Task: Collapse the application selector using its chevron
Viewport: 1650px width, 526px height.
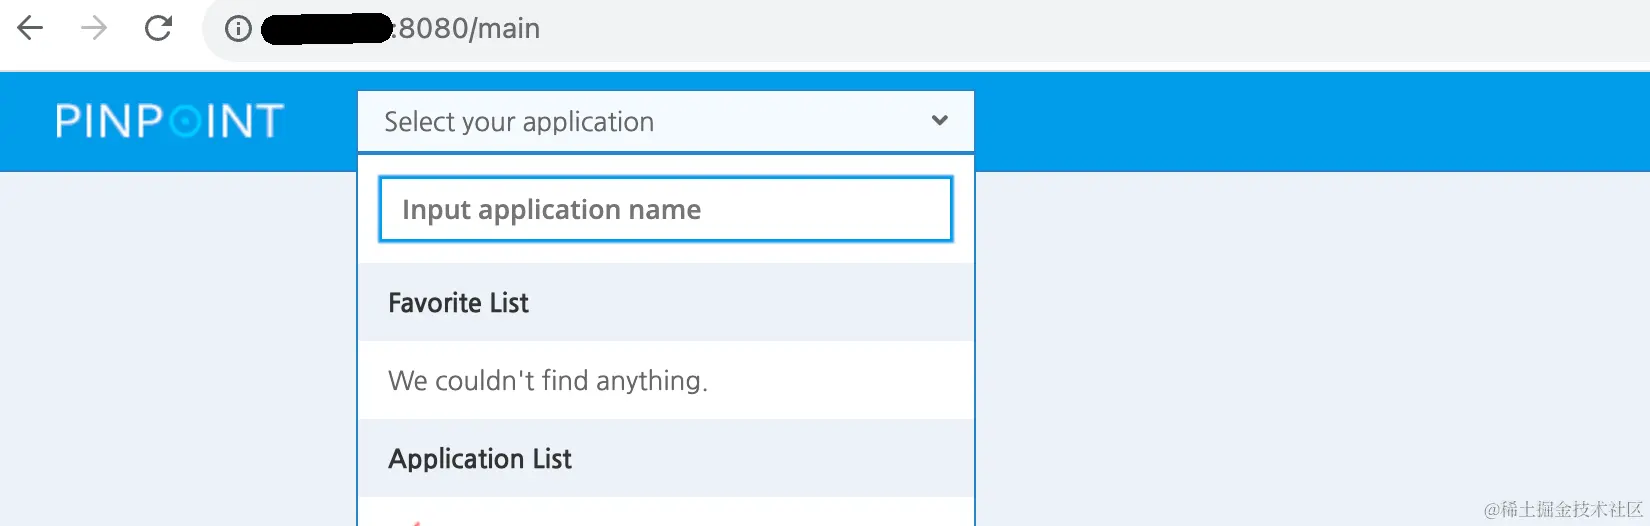Action: coord(939,120)
